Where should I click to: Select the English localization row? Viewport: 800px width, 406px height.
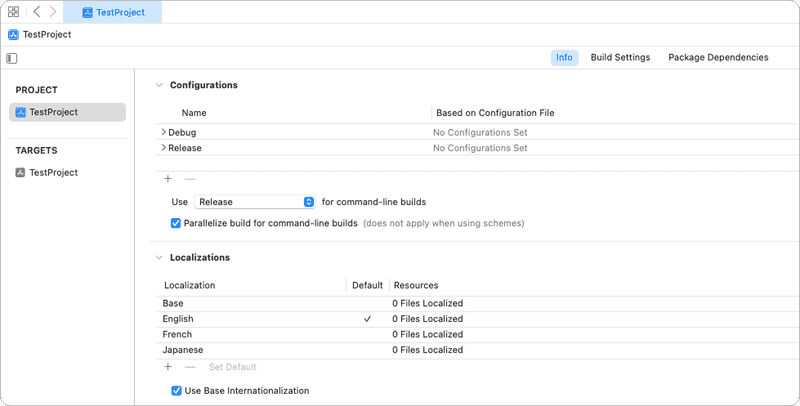(x=477, y=319)
